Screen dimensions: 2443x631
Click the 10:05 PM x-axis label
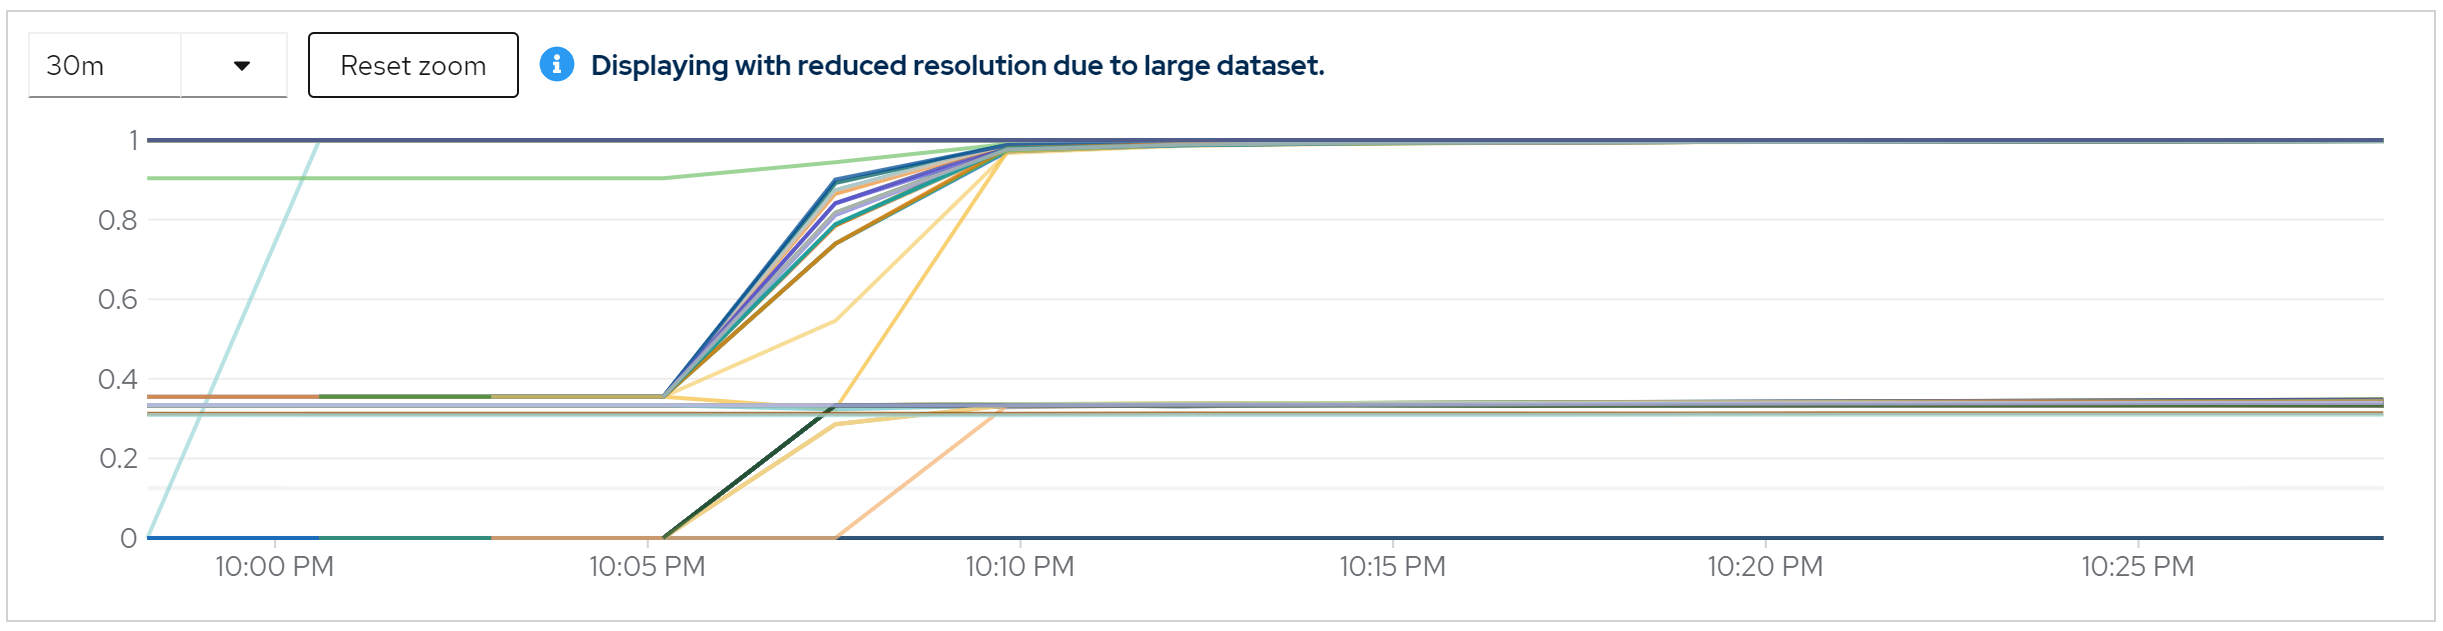click(x=647, y=567)
